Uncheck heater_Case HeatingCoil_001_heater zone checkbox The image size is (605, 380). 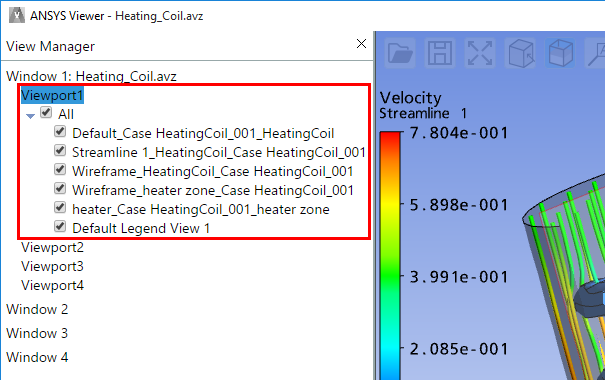[60, 208]
